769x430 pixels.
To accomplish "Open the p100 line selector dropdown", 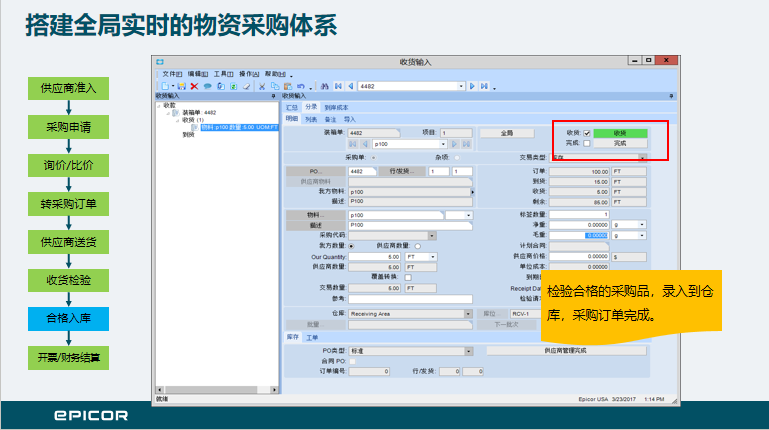I will coord(443,144).
